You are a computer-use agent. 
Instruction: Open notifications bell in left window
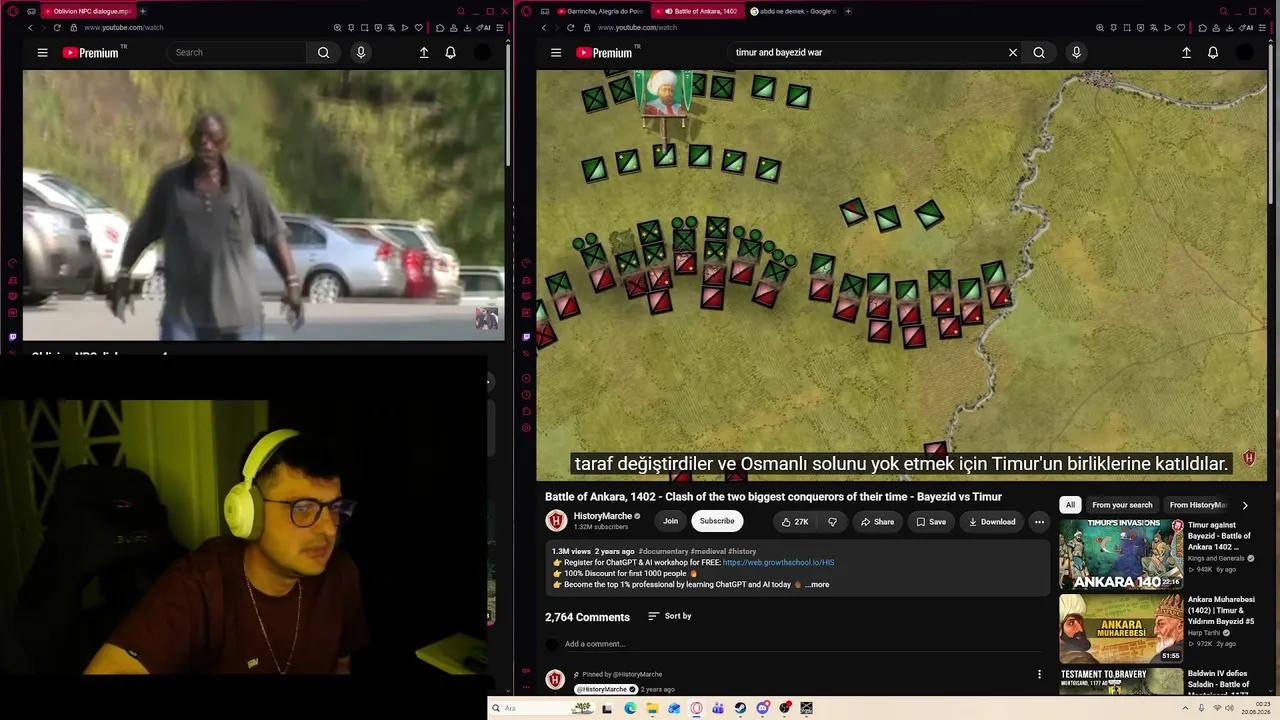(450, 53)
